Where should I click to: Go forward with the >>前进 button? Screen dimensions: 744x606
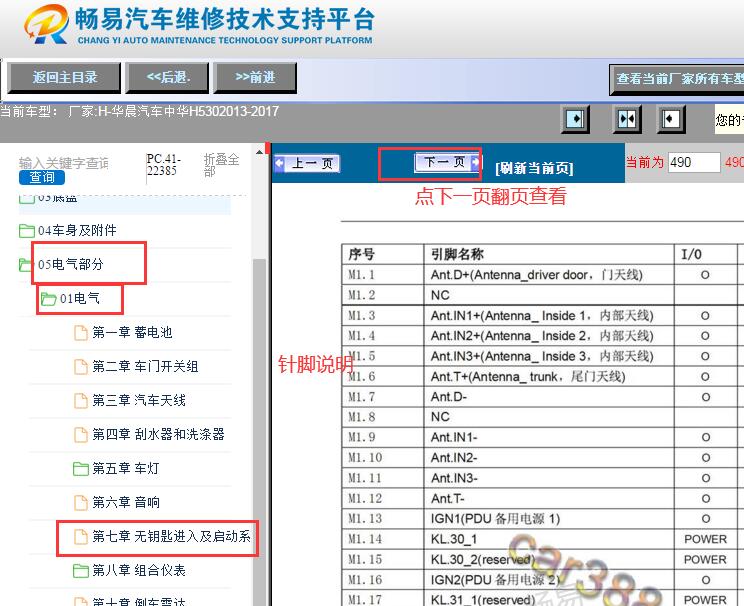tap(255, 77)
